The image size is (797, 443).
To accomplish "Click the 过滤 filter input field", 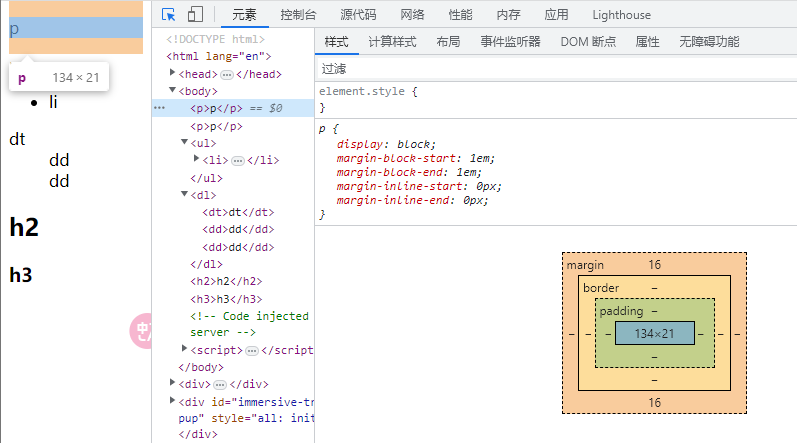I will 550,69.
